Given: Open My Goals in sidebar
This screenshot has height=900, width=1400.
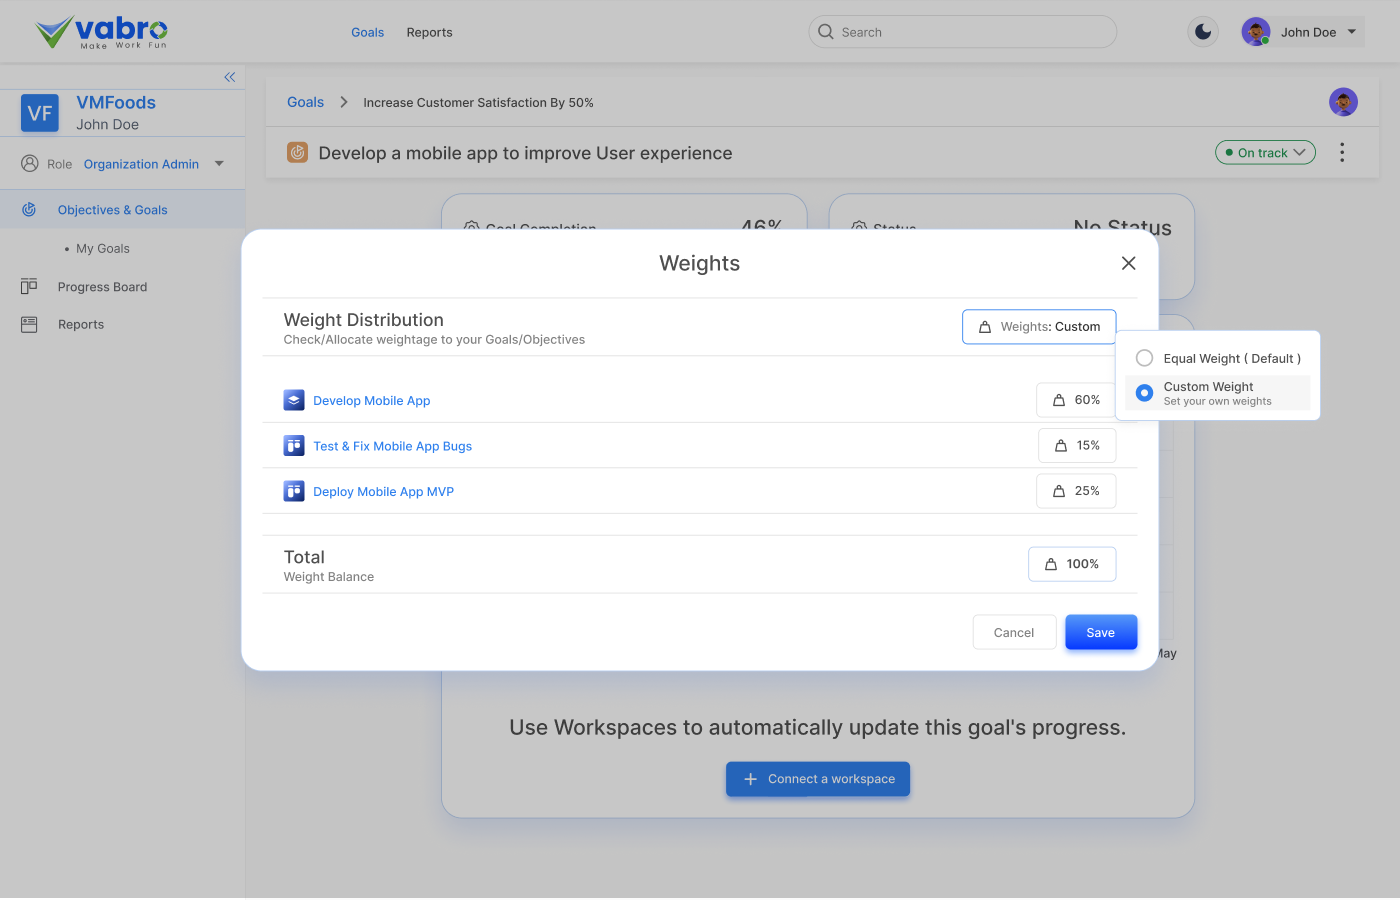Looking at the screenshot, I should (103, 249).
